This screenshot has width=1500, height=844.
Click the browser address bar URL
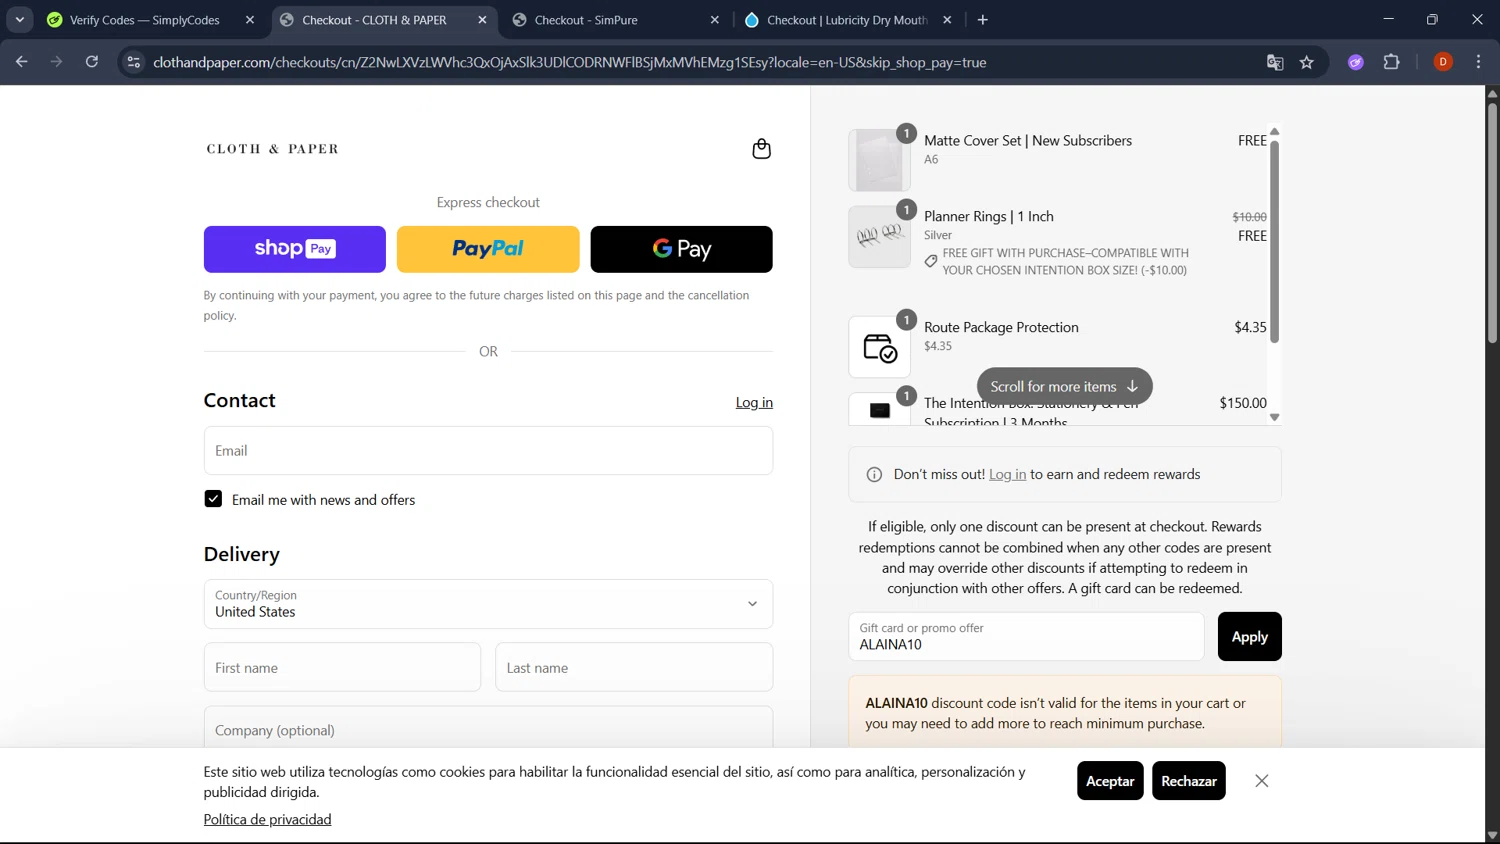click(x=570, y=62)
